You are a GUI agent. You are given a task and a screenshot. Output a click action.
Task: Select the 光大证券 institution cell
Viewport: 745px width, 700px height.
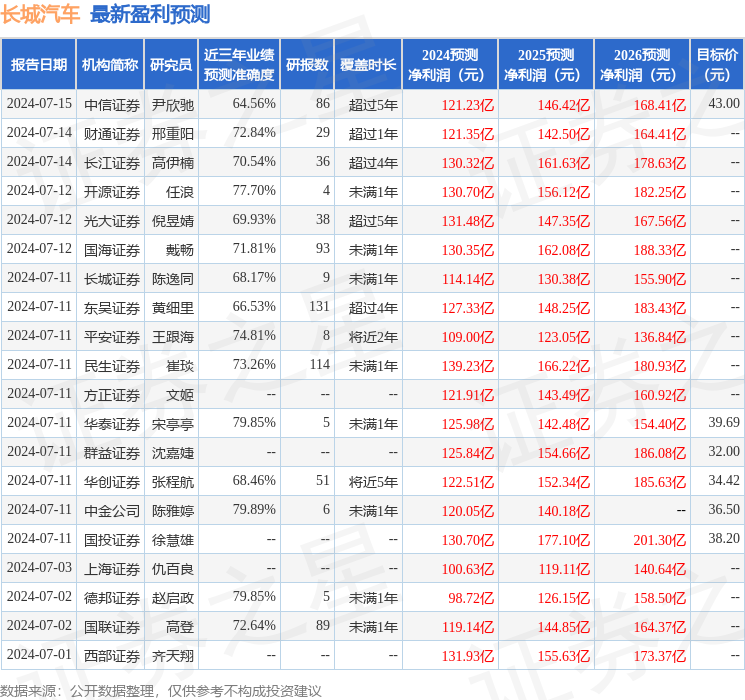pyautogui.click(x=112, y=221)
